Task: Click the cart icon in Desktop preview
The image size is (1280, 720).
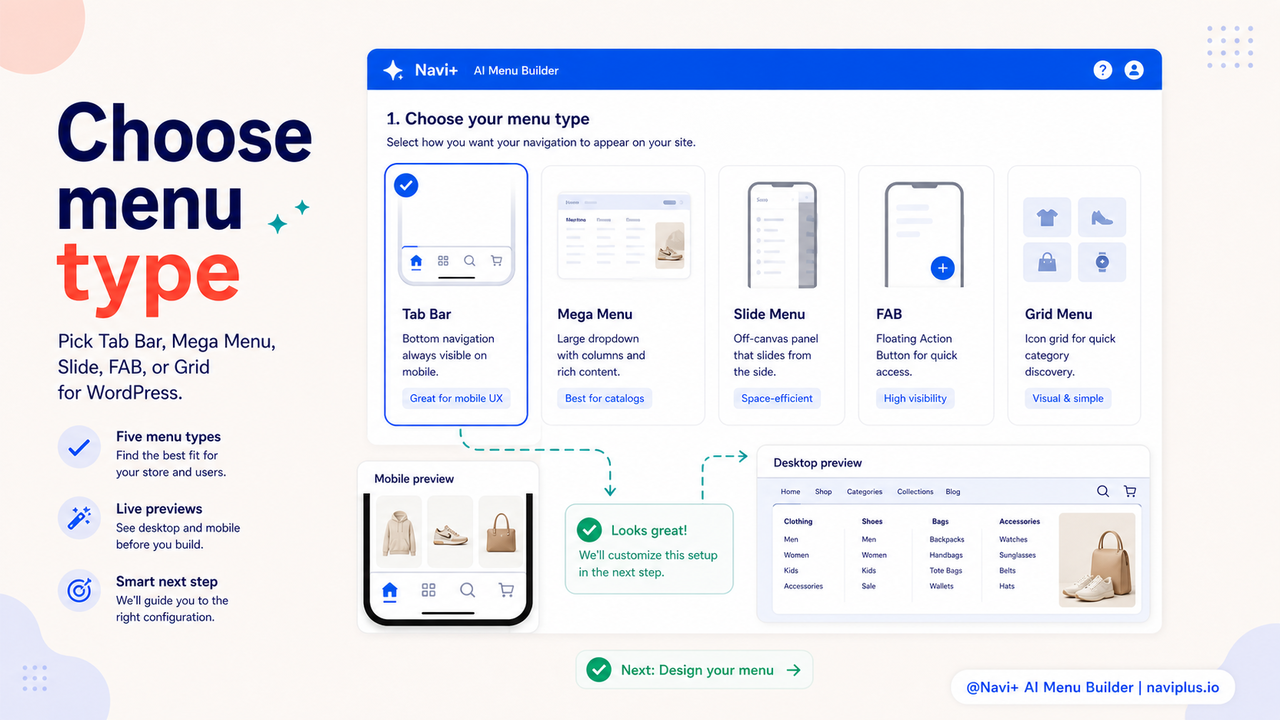Action: point(1130,491)
